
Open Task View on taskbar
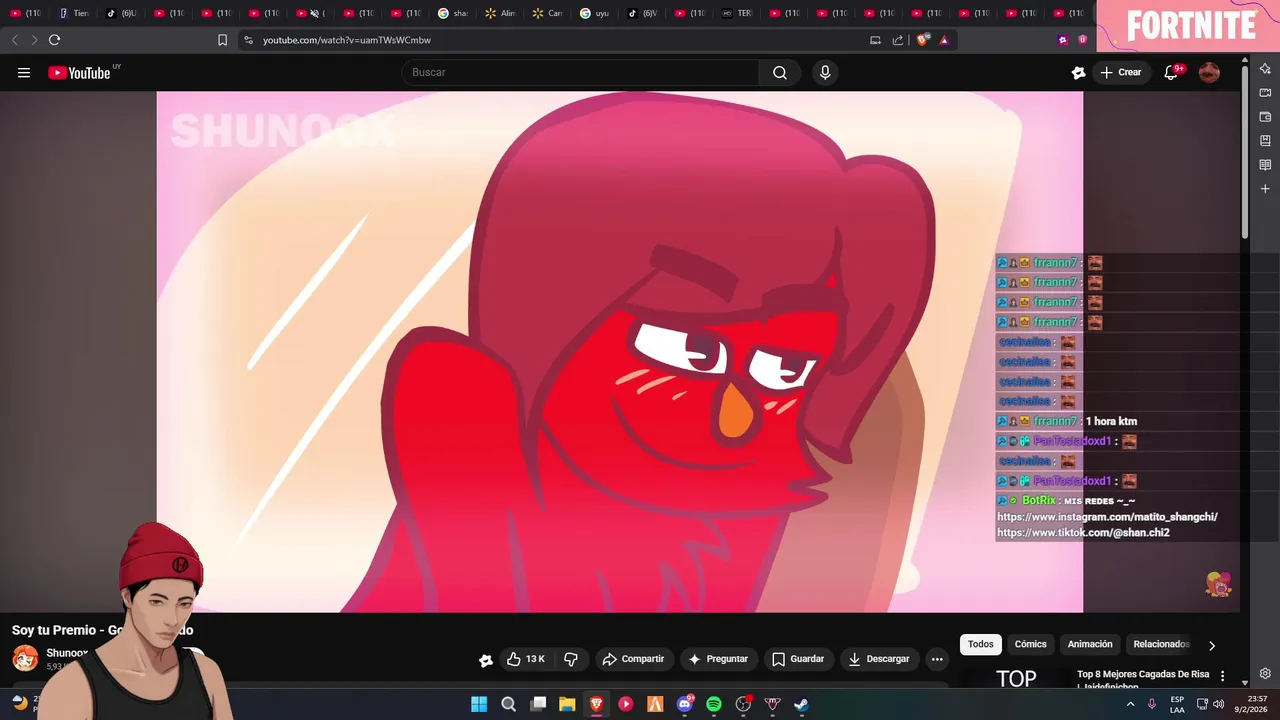(x=538, y=704)
